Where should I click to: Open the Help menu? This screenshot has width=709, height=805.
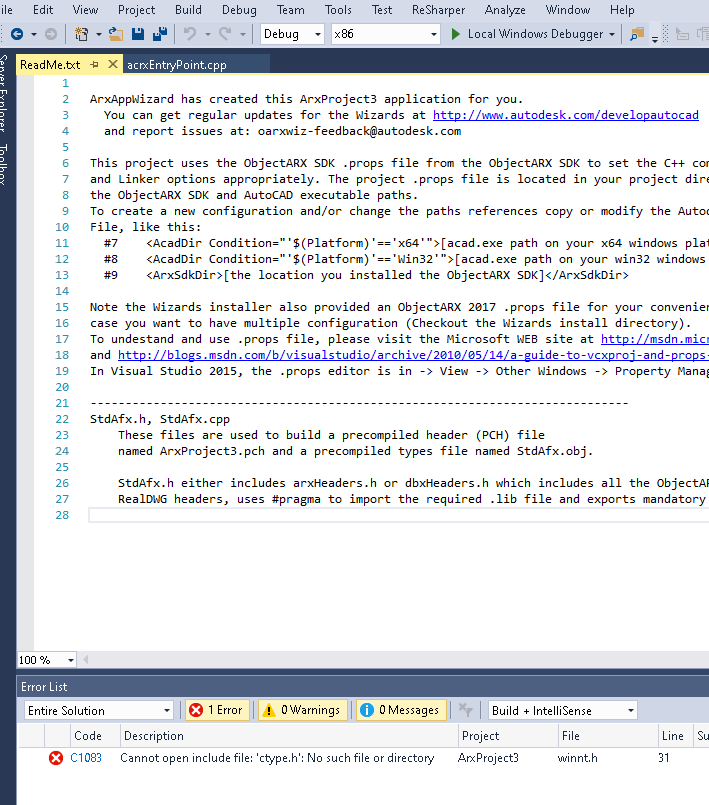tap(622, 10)
